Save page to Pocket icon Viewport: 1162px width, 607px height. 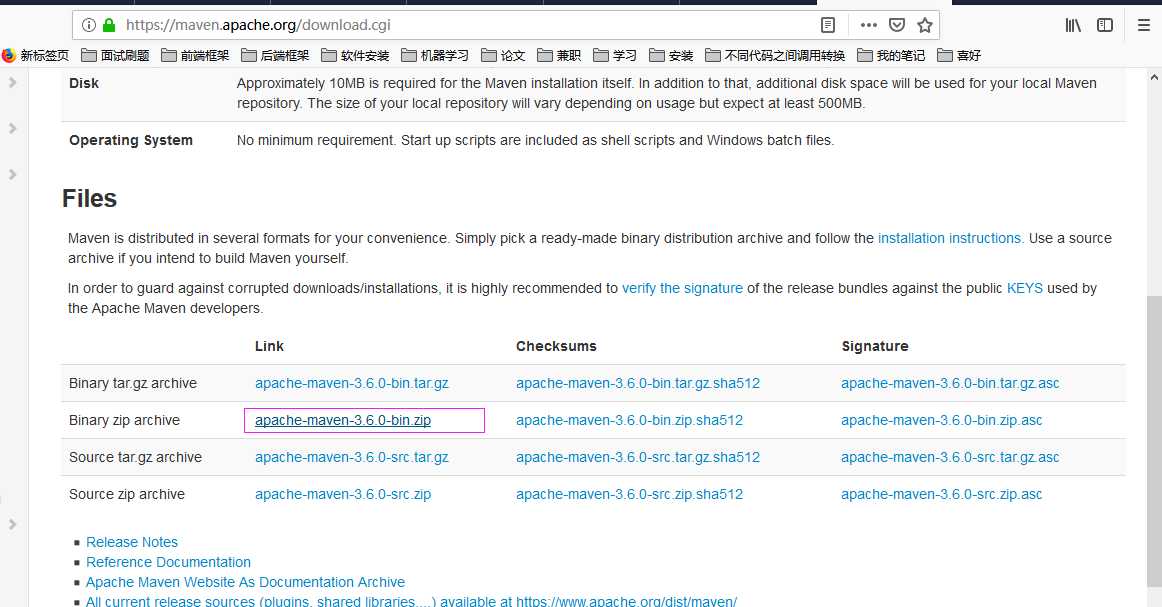897,25
